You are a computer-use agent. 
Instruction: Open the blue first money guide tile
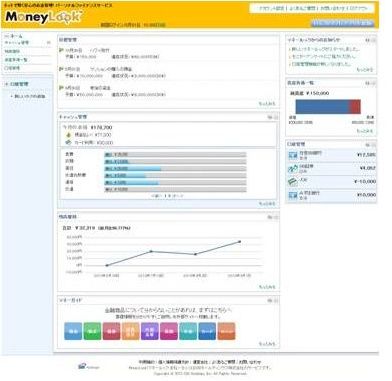tap(73, 331)
